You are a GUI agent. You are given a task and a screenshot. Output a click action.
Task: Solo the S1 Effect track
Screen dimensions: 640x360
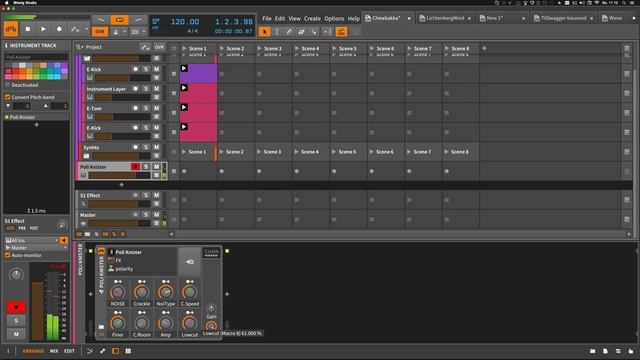pyautogui.click(x=146, y=195)
